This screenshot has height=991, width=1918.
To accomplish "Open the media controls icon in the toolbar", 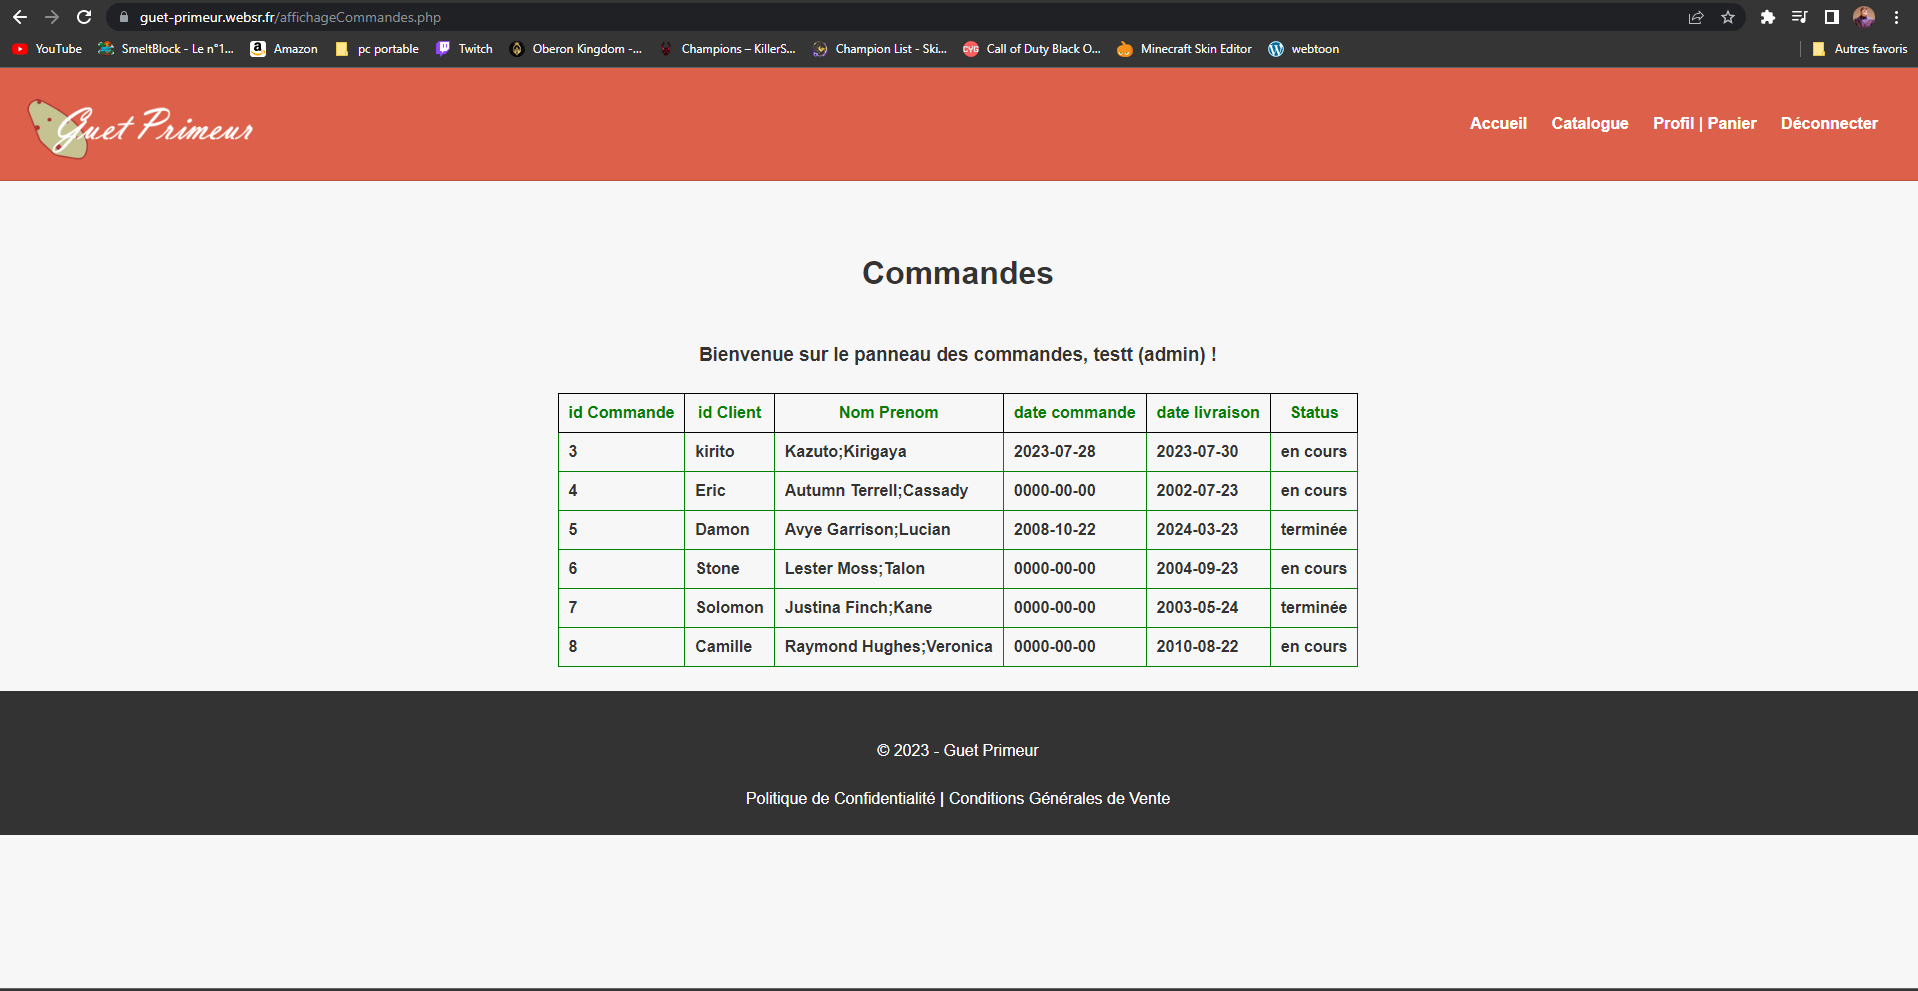I will tap(1800, 17).
